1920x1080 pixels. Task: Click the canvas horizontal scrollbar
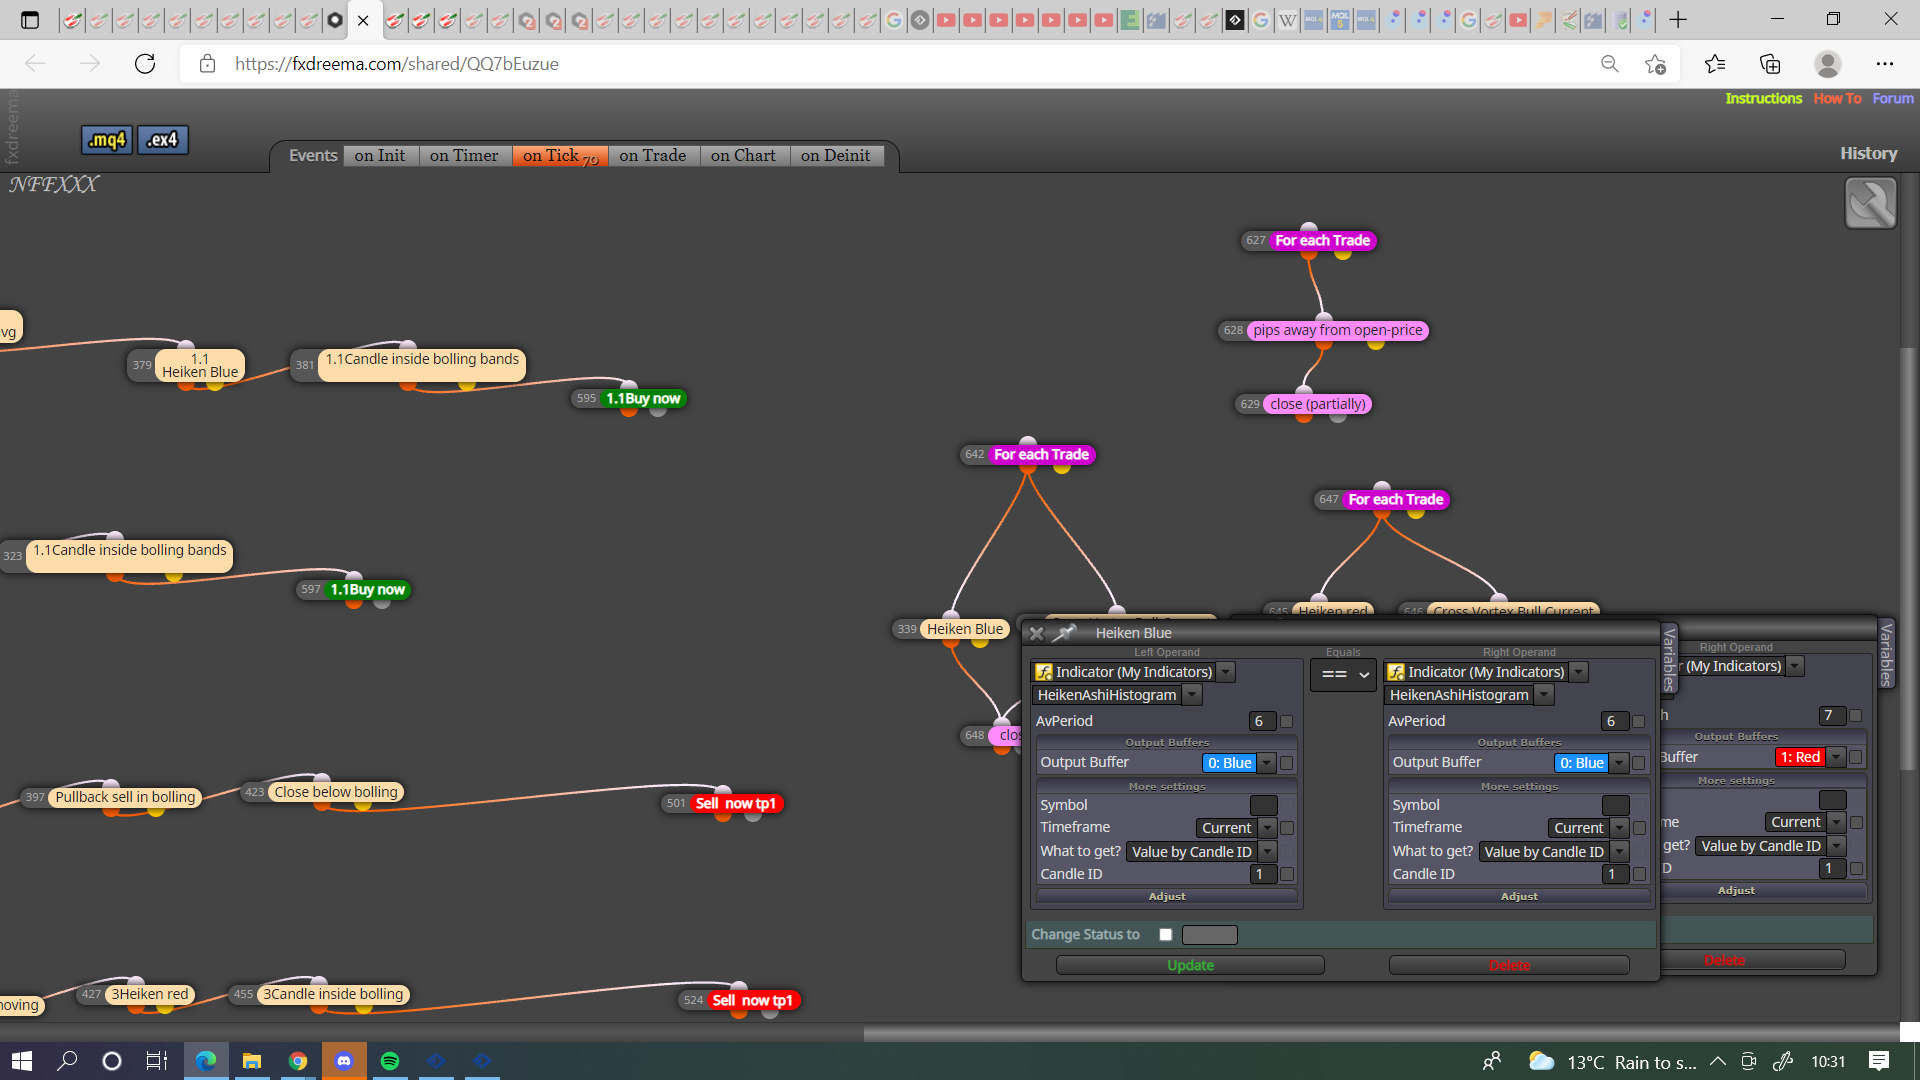(x=1381, y=1034)
